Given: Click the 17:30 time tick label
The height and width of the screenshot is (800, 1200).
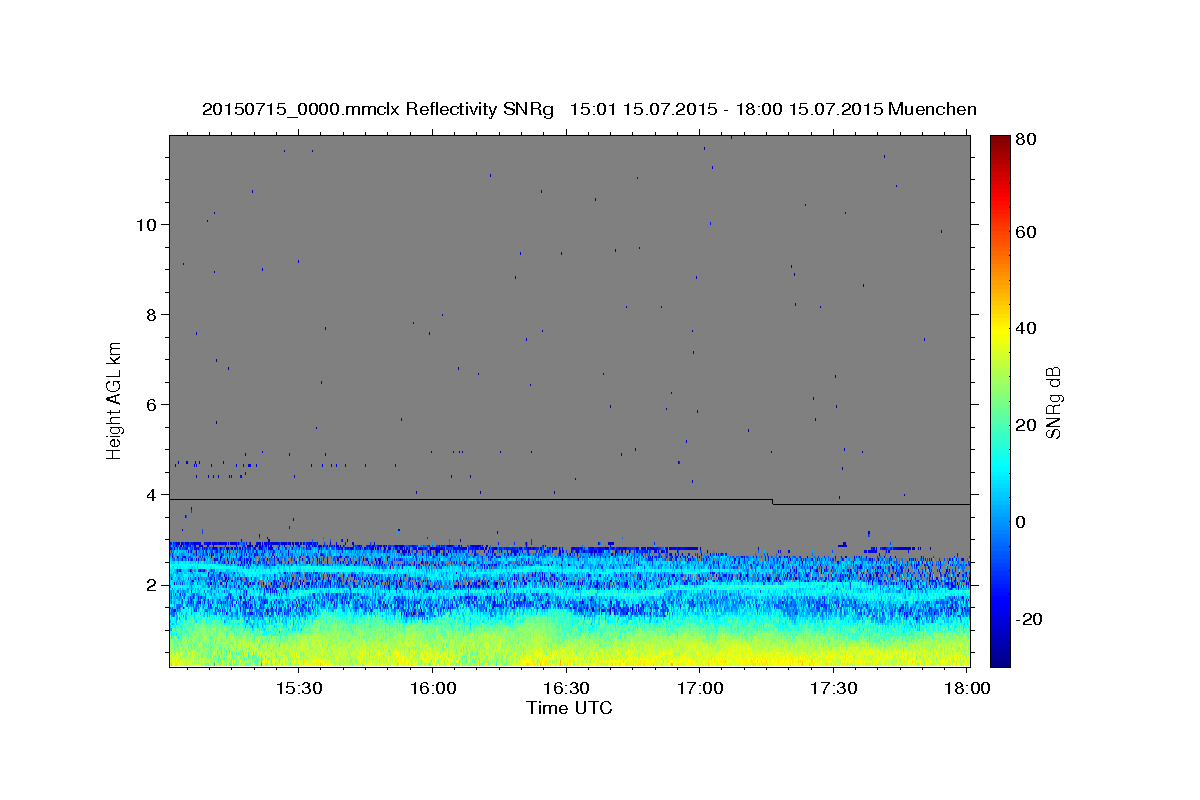Looking at the screenshot, I should pos(833,689).
